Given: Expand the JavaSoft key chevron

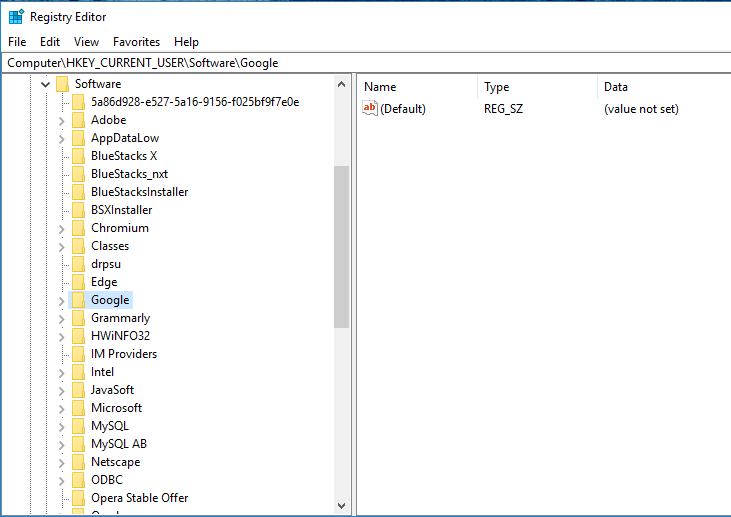Looking at the screenshot, I should tap(61, 390).
